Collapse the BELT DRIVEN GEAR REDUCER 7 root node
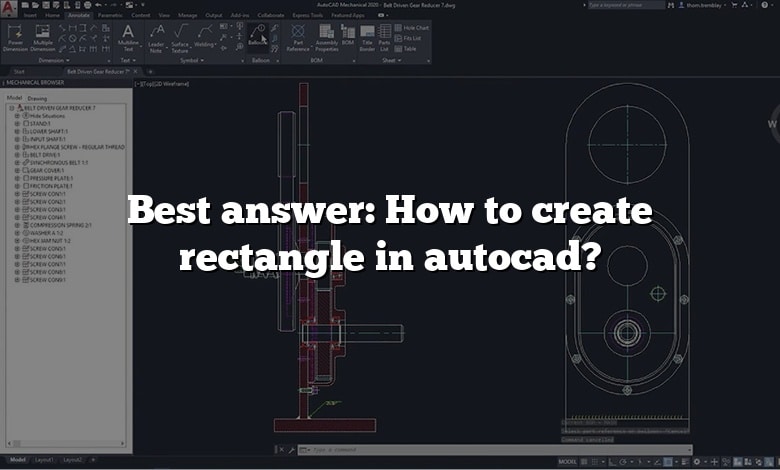 pyautogui.click(x=9, y=107)
